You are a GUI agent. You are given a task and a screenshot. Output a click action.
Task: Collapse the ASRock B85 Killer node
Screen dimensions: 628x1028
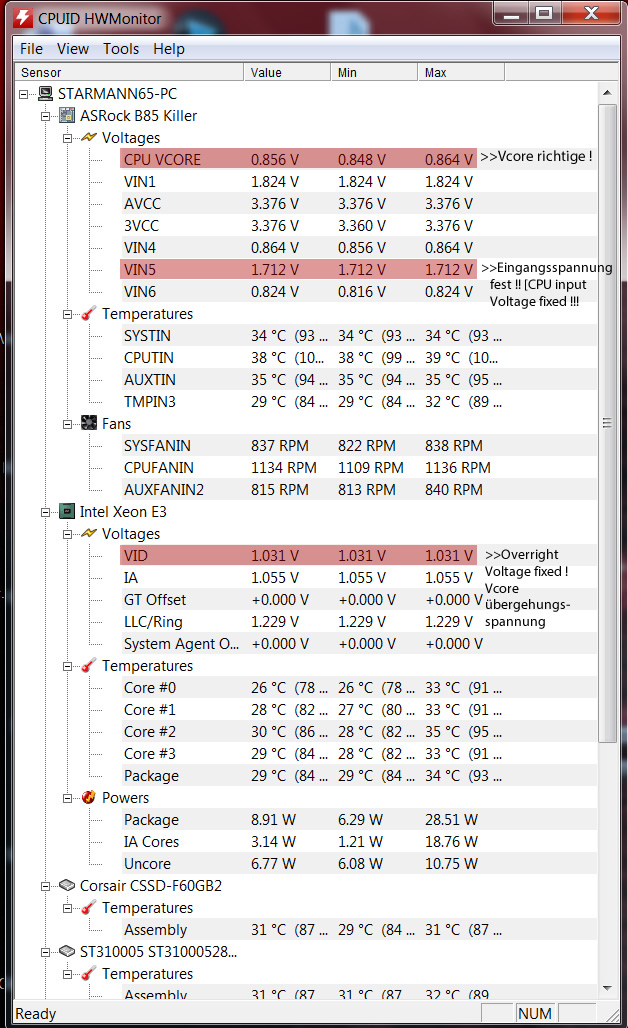(x=45, y=117)
